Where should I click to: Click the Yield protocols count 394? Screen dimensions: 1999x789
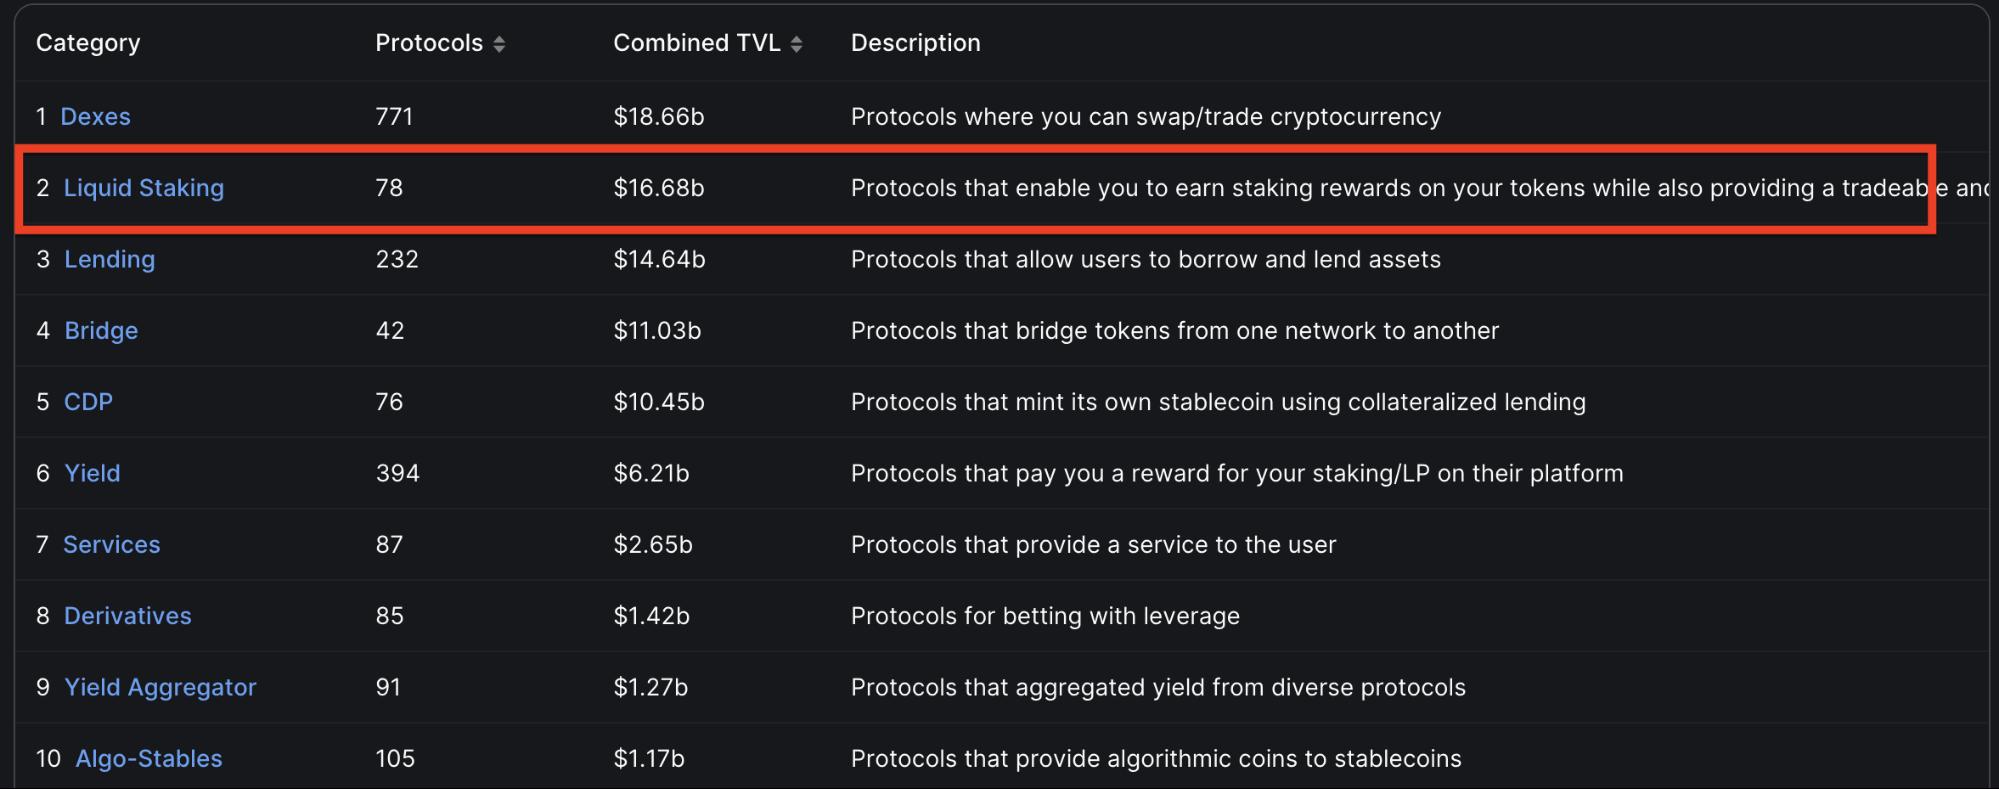(397, 473)
